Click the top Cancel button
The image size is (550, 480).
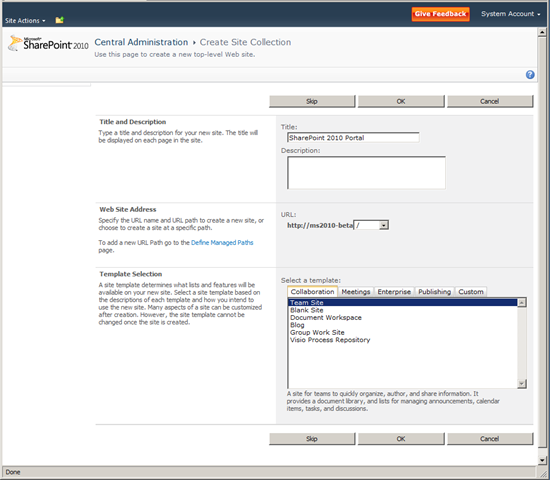pos(490,101)
